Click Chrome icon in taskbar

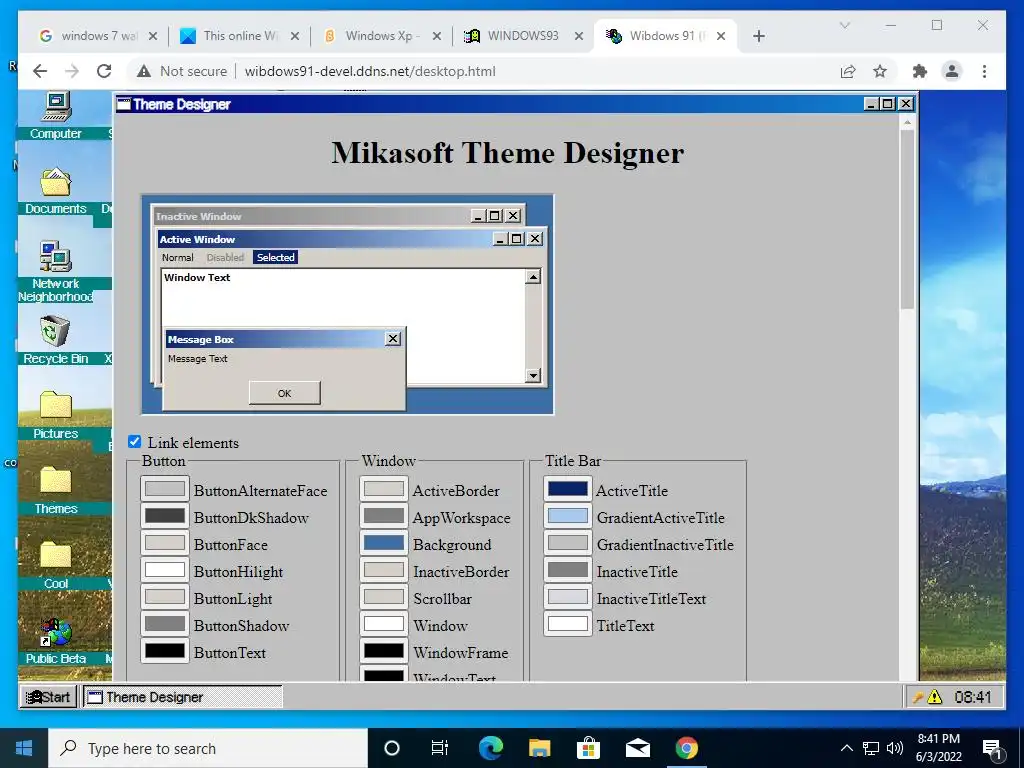(686, 748)
